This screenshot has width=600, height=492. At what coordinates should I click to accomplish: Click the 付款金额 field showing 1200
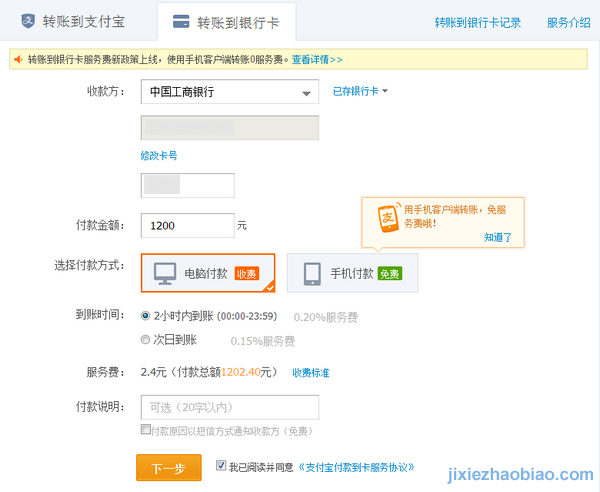coord(188,225)
